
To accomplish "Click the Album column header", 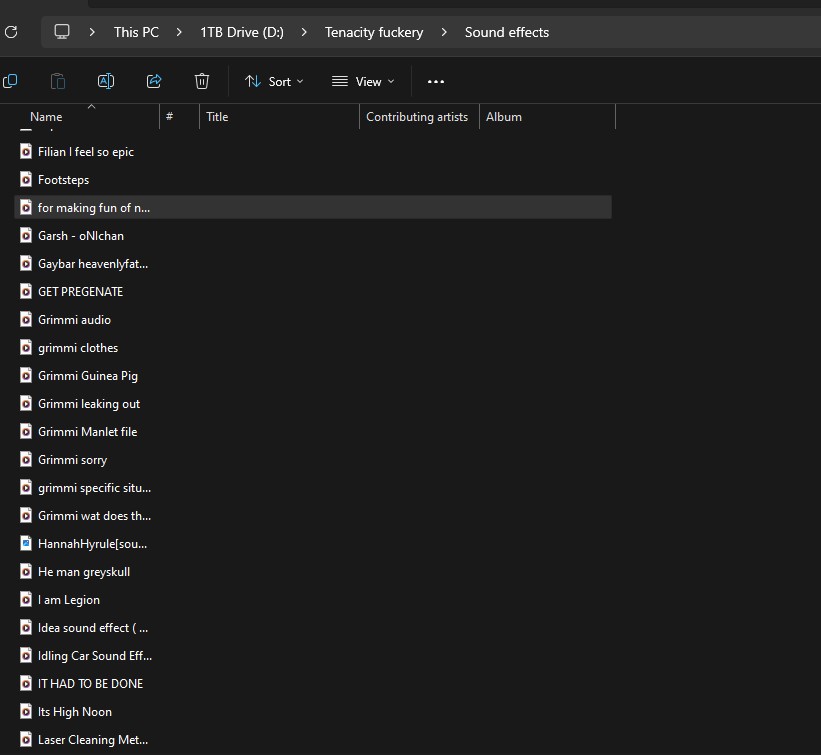I will pyautogui.click(x=504, y=117).
